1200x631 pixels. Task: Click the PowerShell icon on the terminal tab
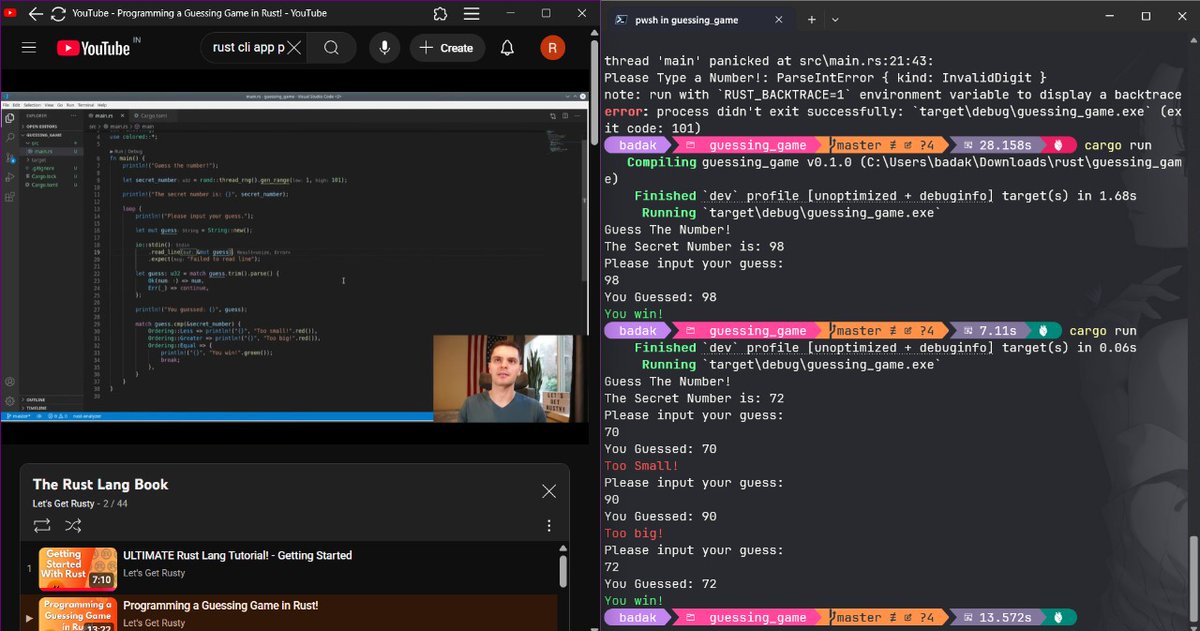[621, 19]
